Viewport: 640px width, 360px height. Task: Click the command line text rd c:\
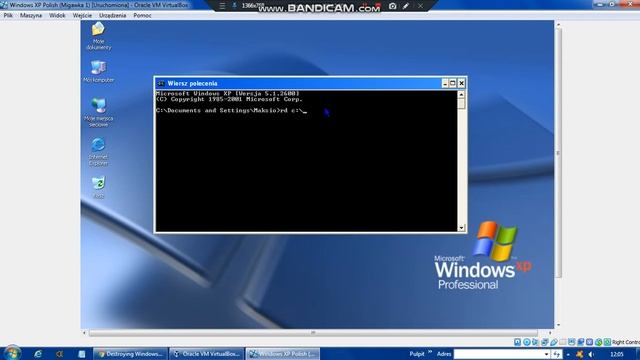click(292, 111)
